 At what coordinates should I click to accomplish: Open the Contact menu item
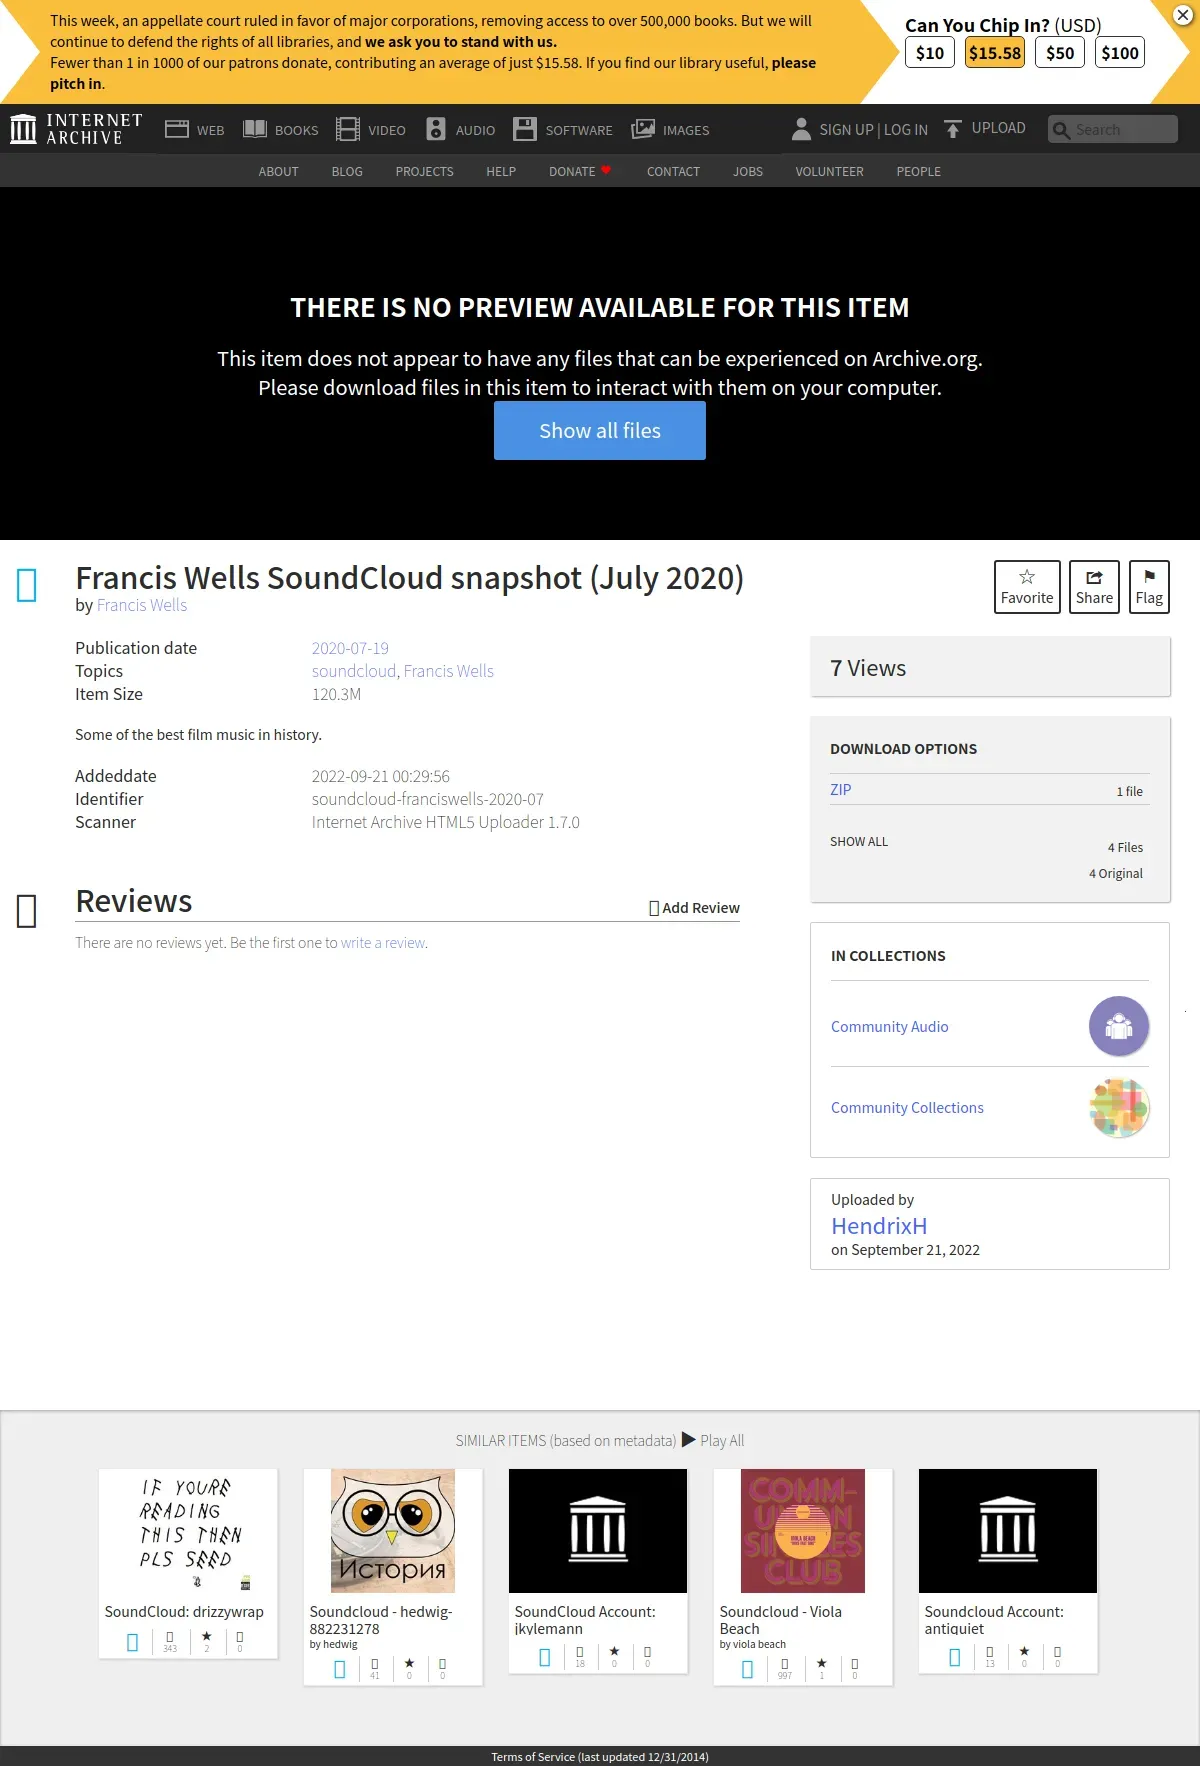[673, 172]
